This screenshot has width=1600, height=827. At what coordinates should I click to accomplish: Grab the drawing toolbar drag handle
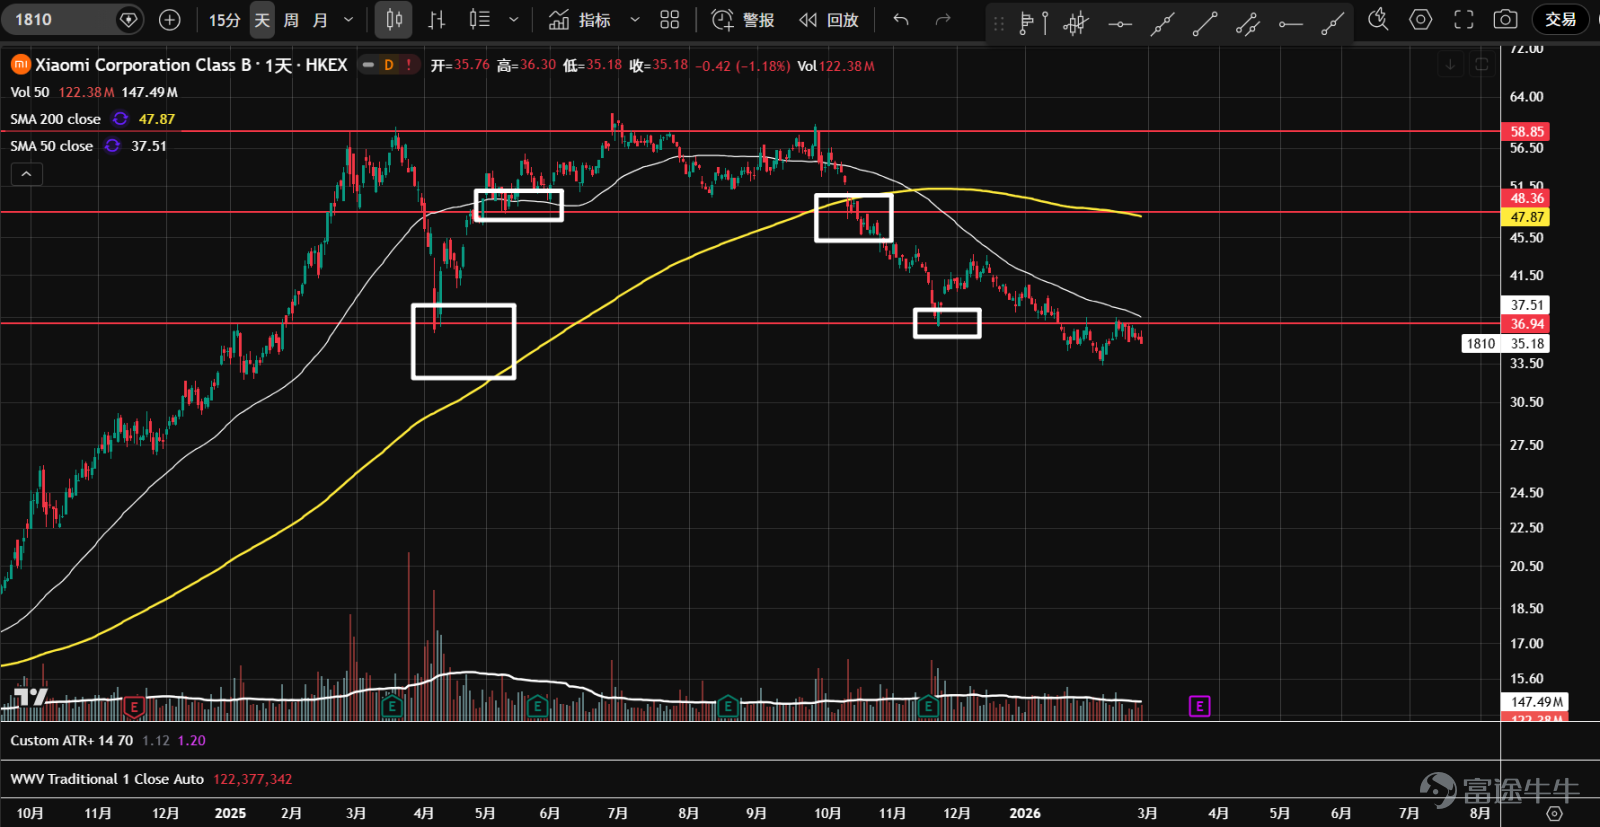(x=998, y=22)
